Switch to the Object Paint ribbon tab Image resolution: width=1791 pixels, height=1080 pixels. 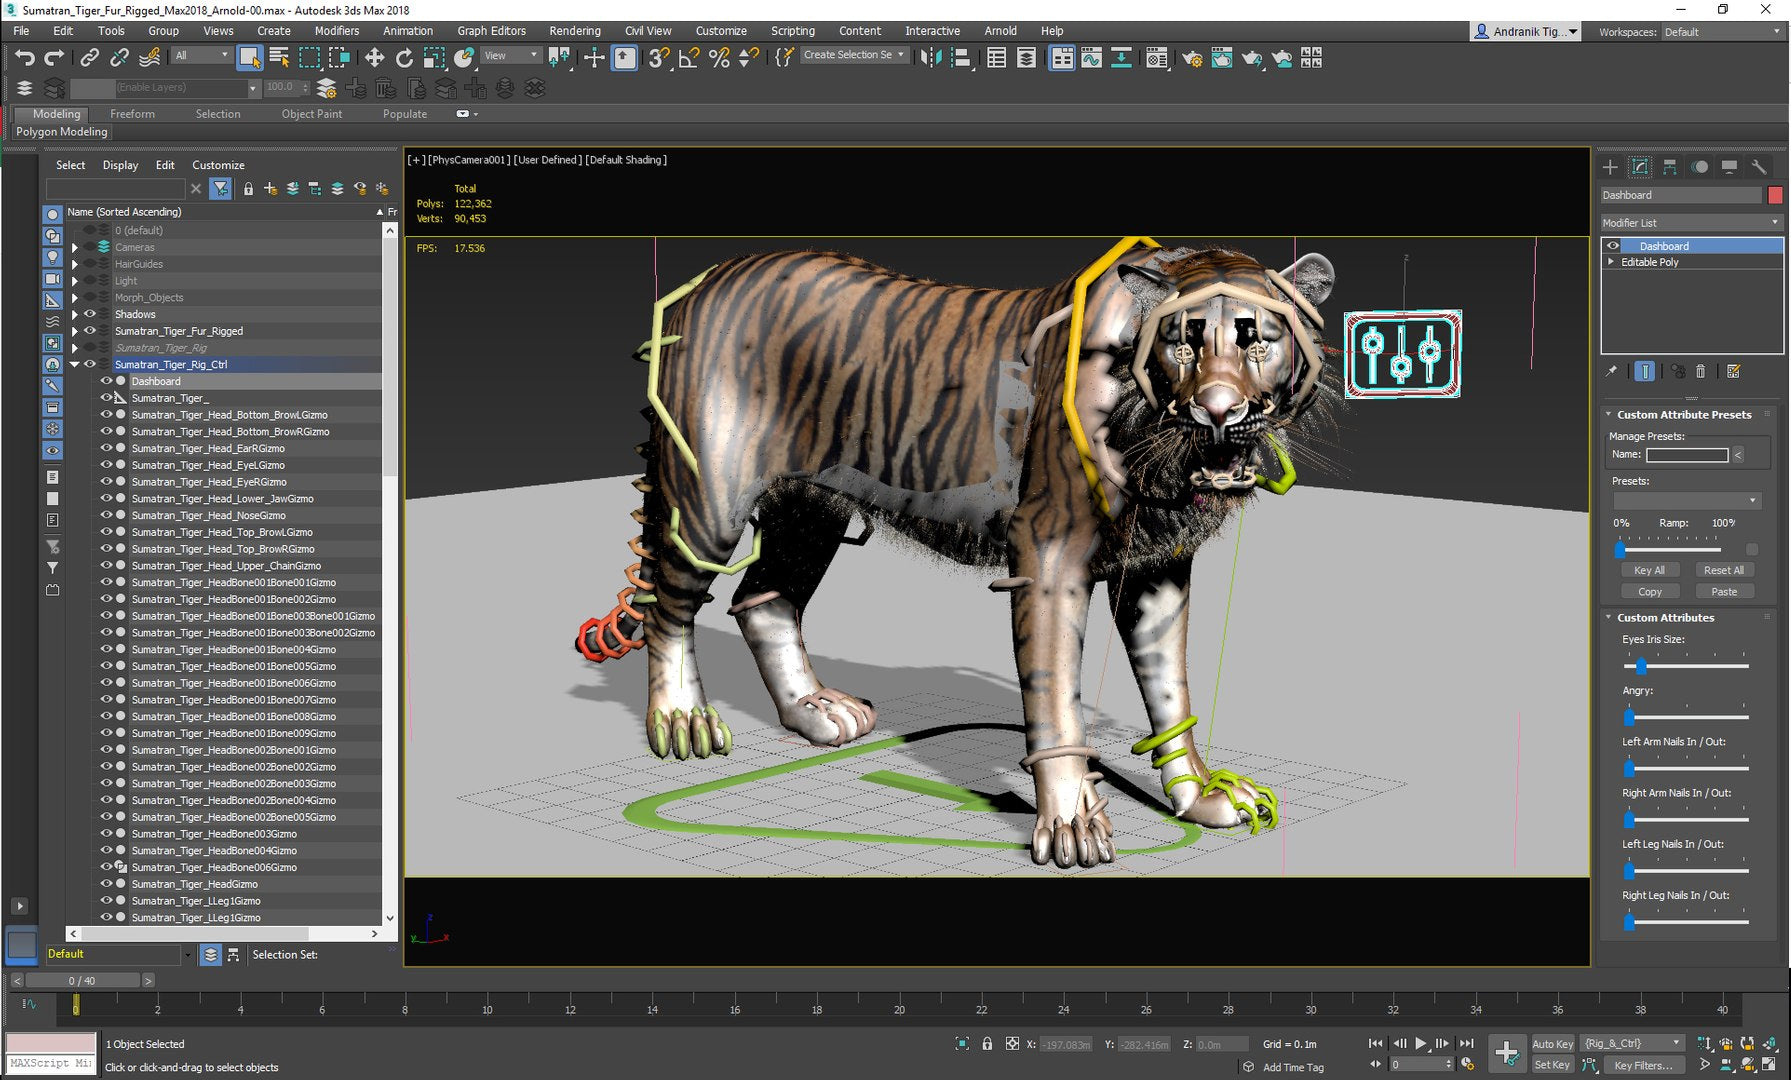coord(311,113)
